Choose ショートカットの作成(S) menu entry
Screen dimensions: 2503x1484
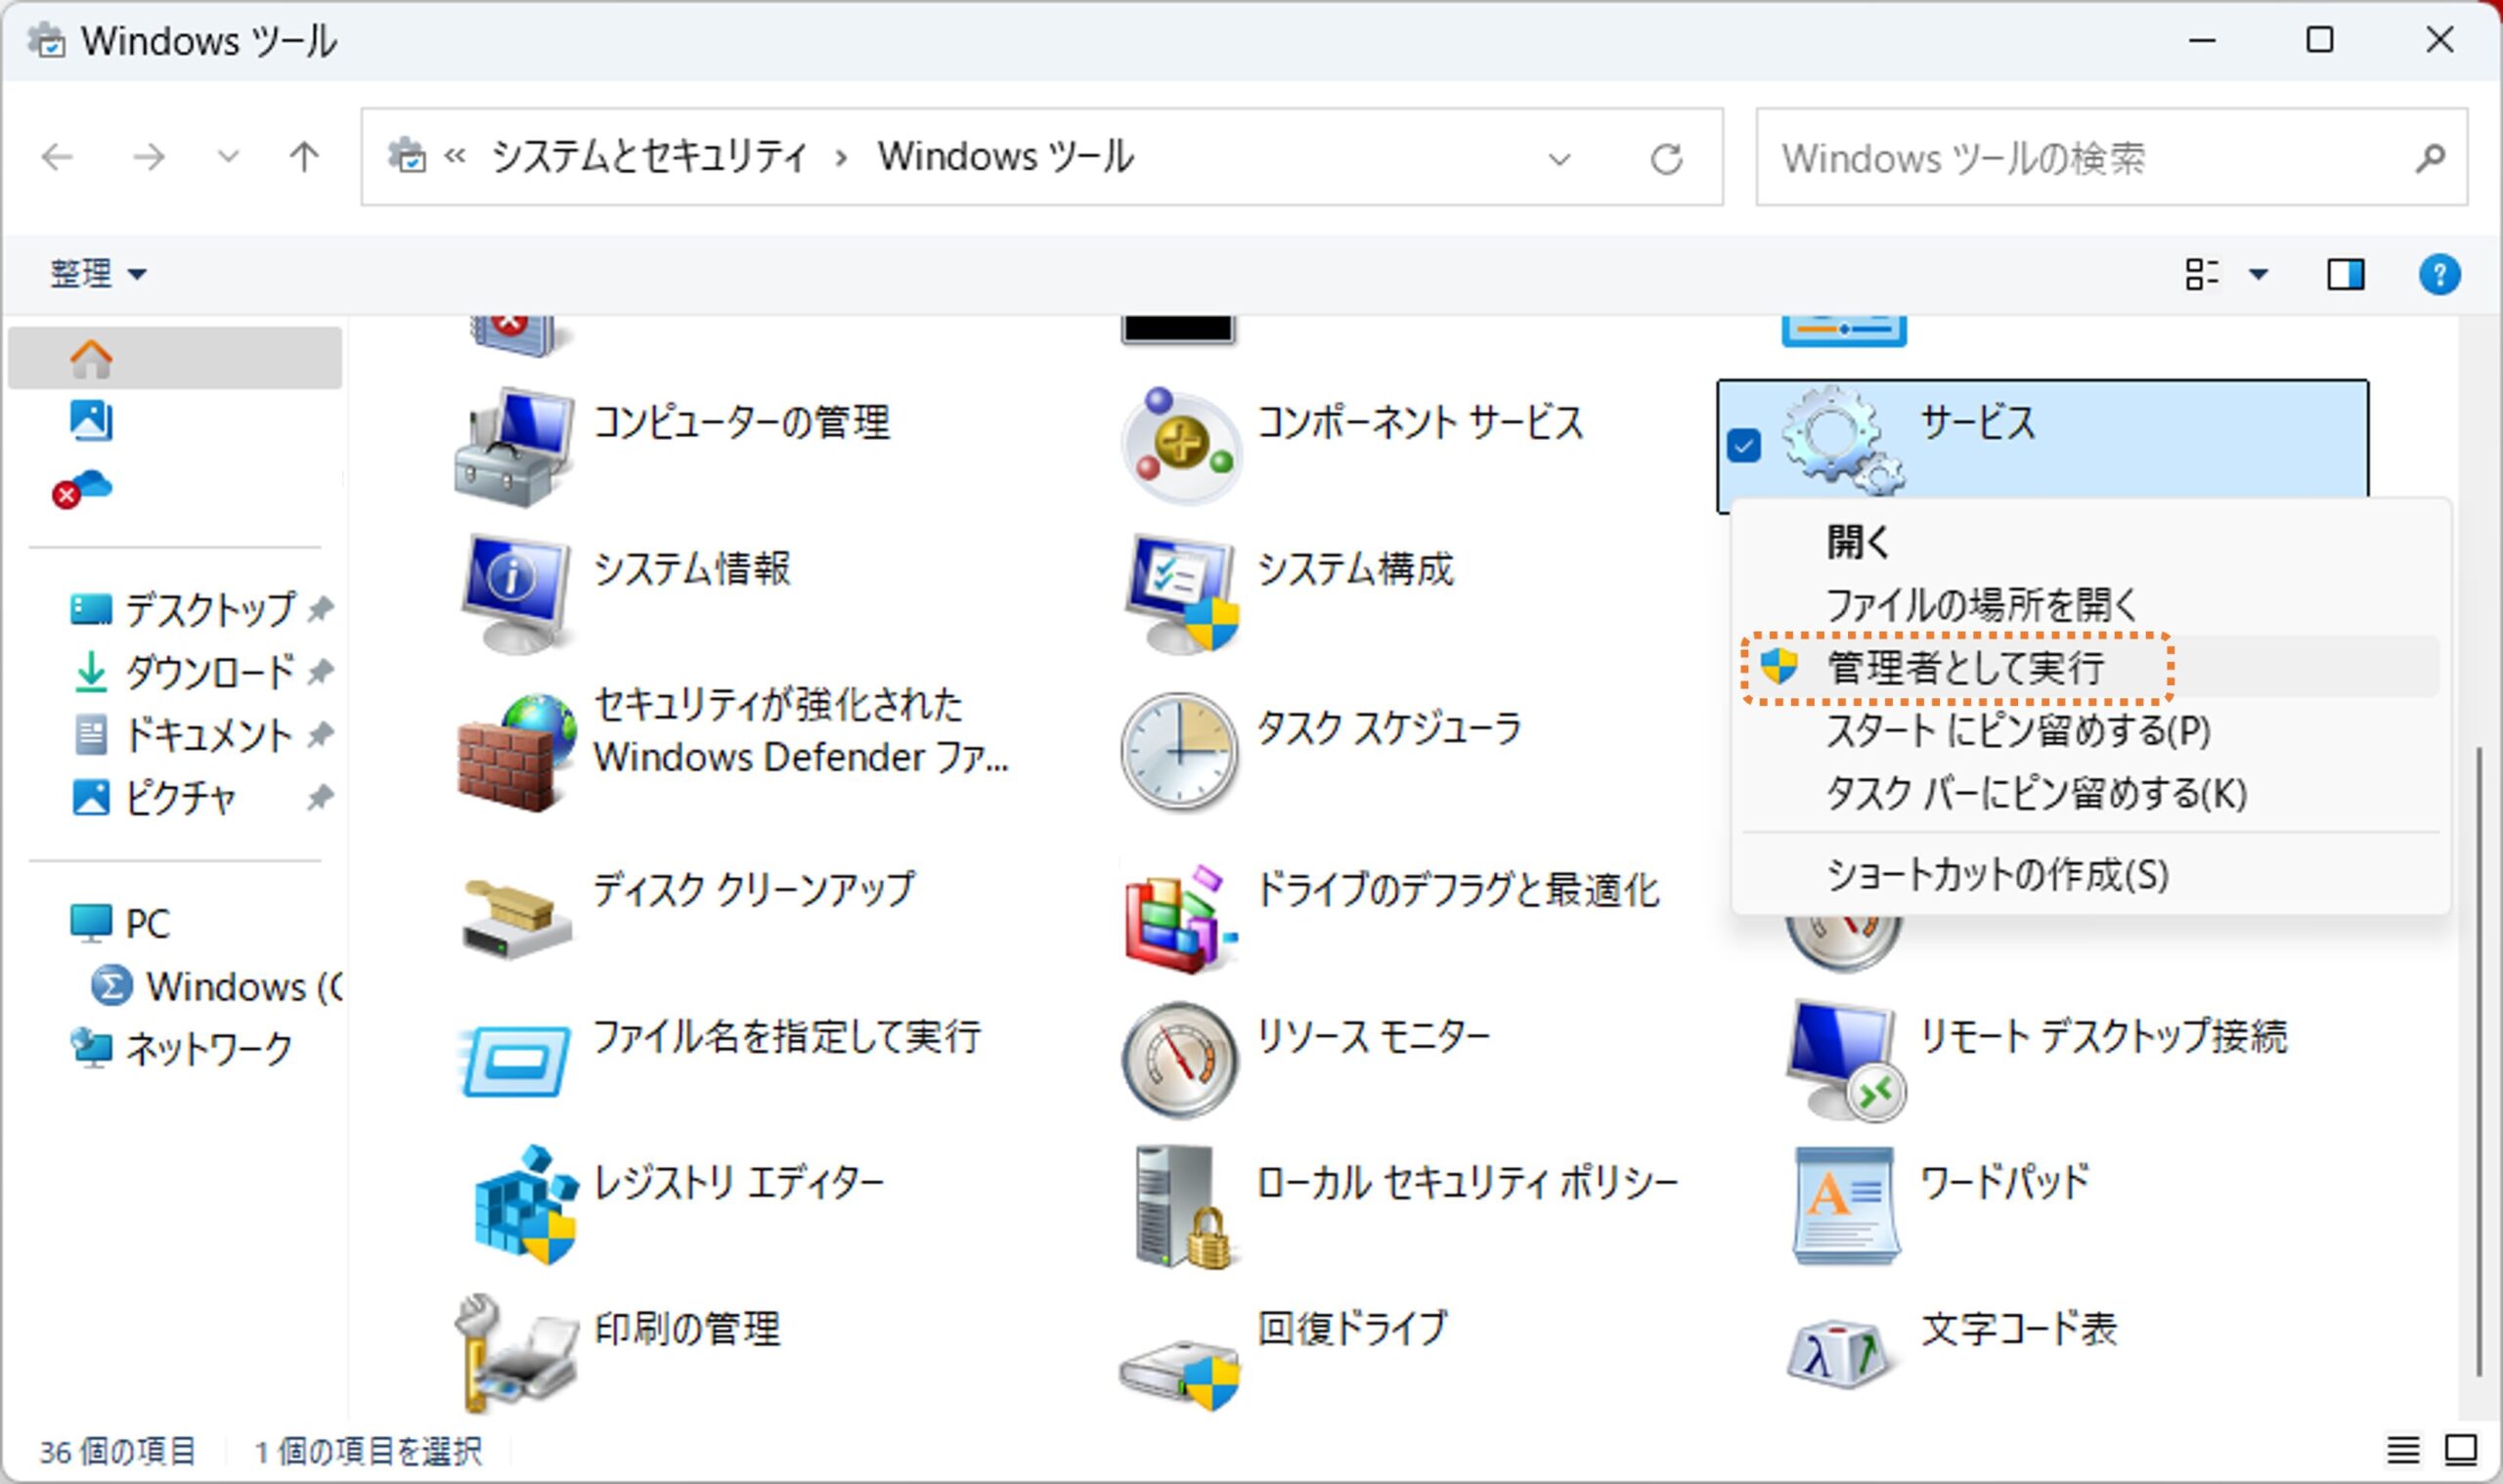point(1997,875)
